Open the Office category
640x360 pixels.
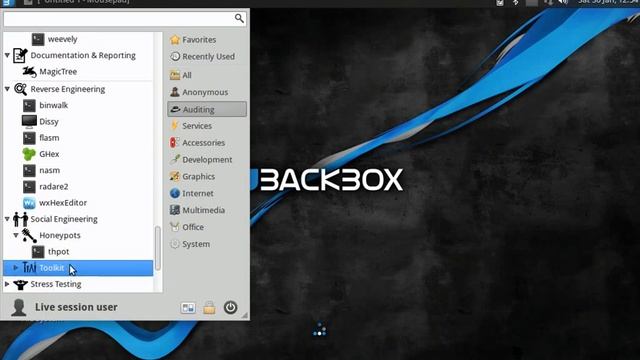[207, 227]
